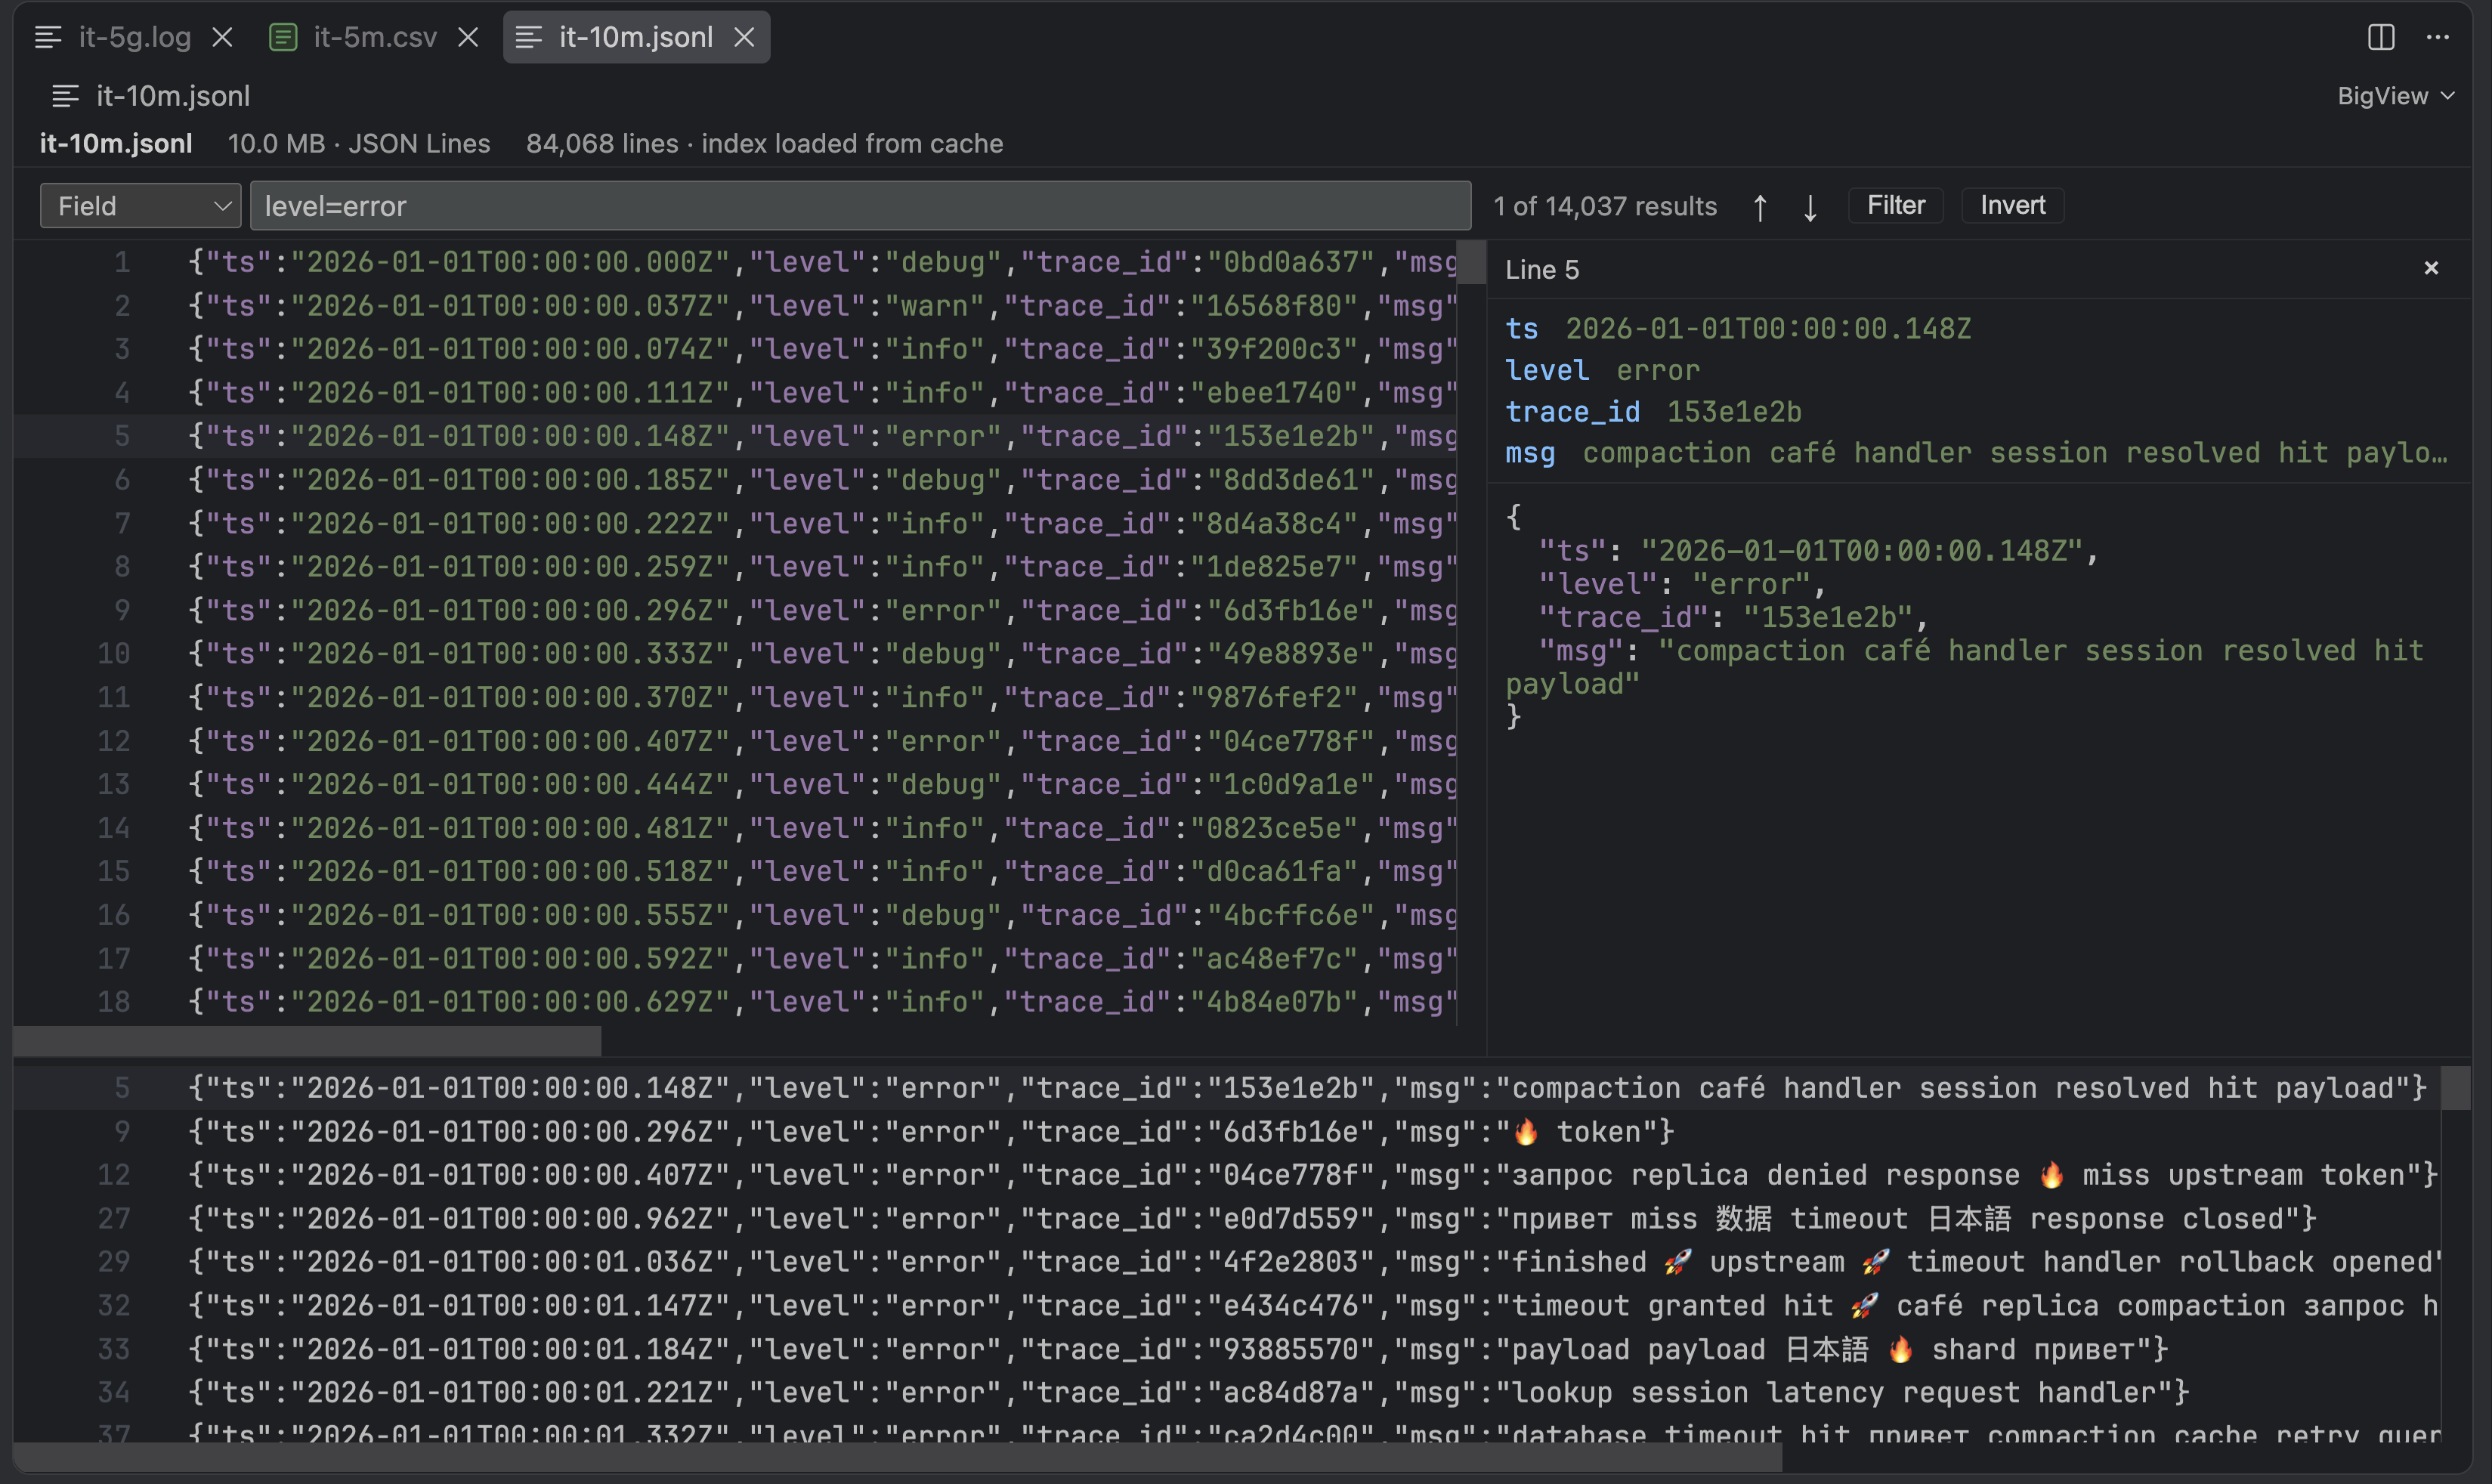
Task: Click the '84,068 lines · index loaded from cache' text
Action: [x=765, y=144]
